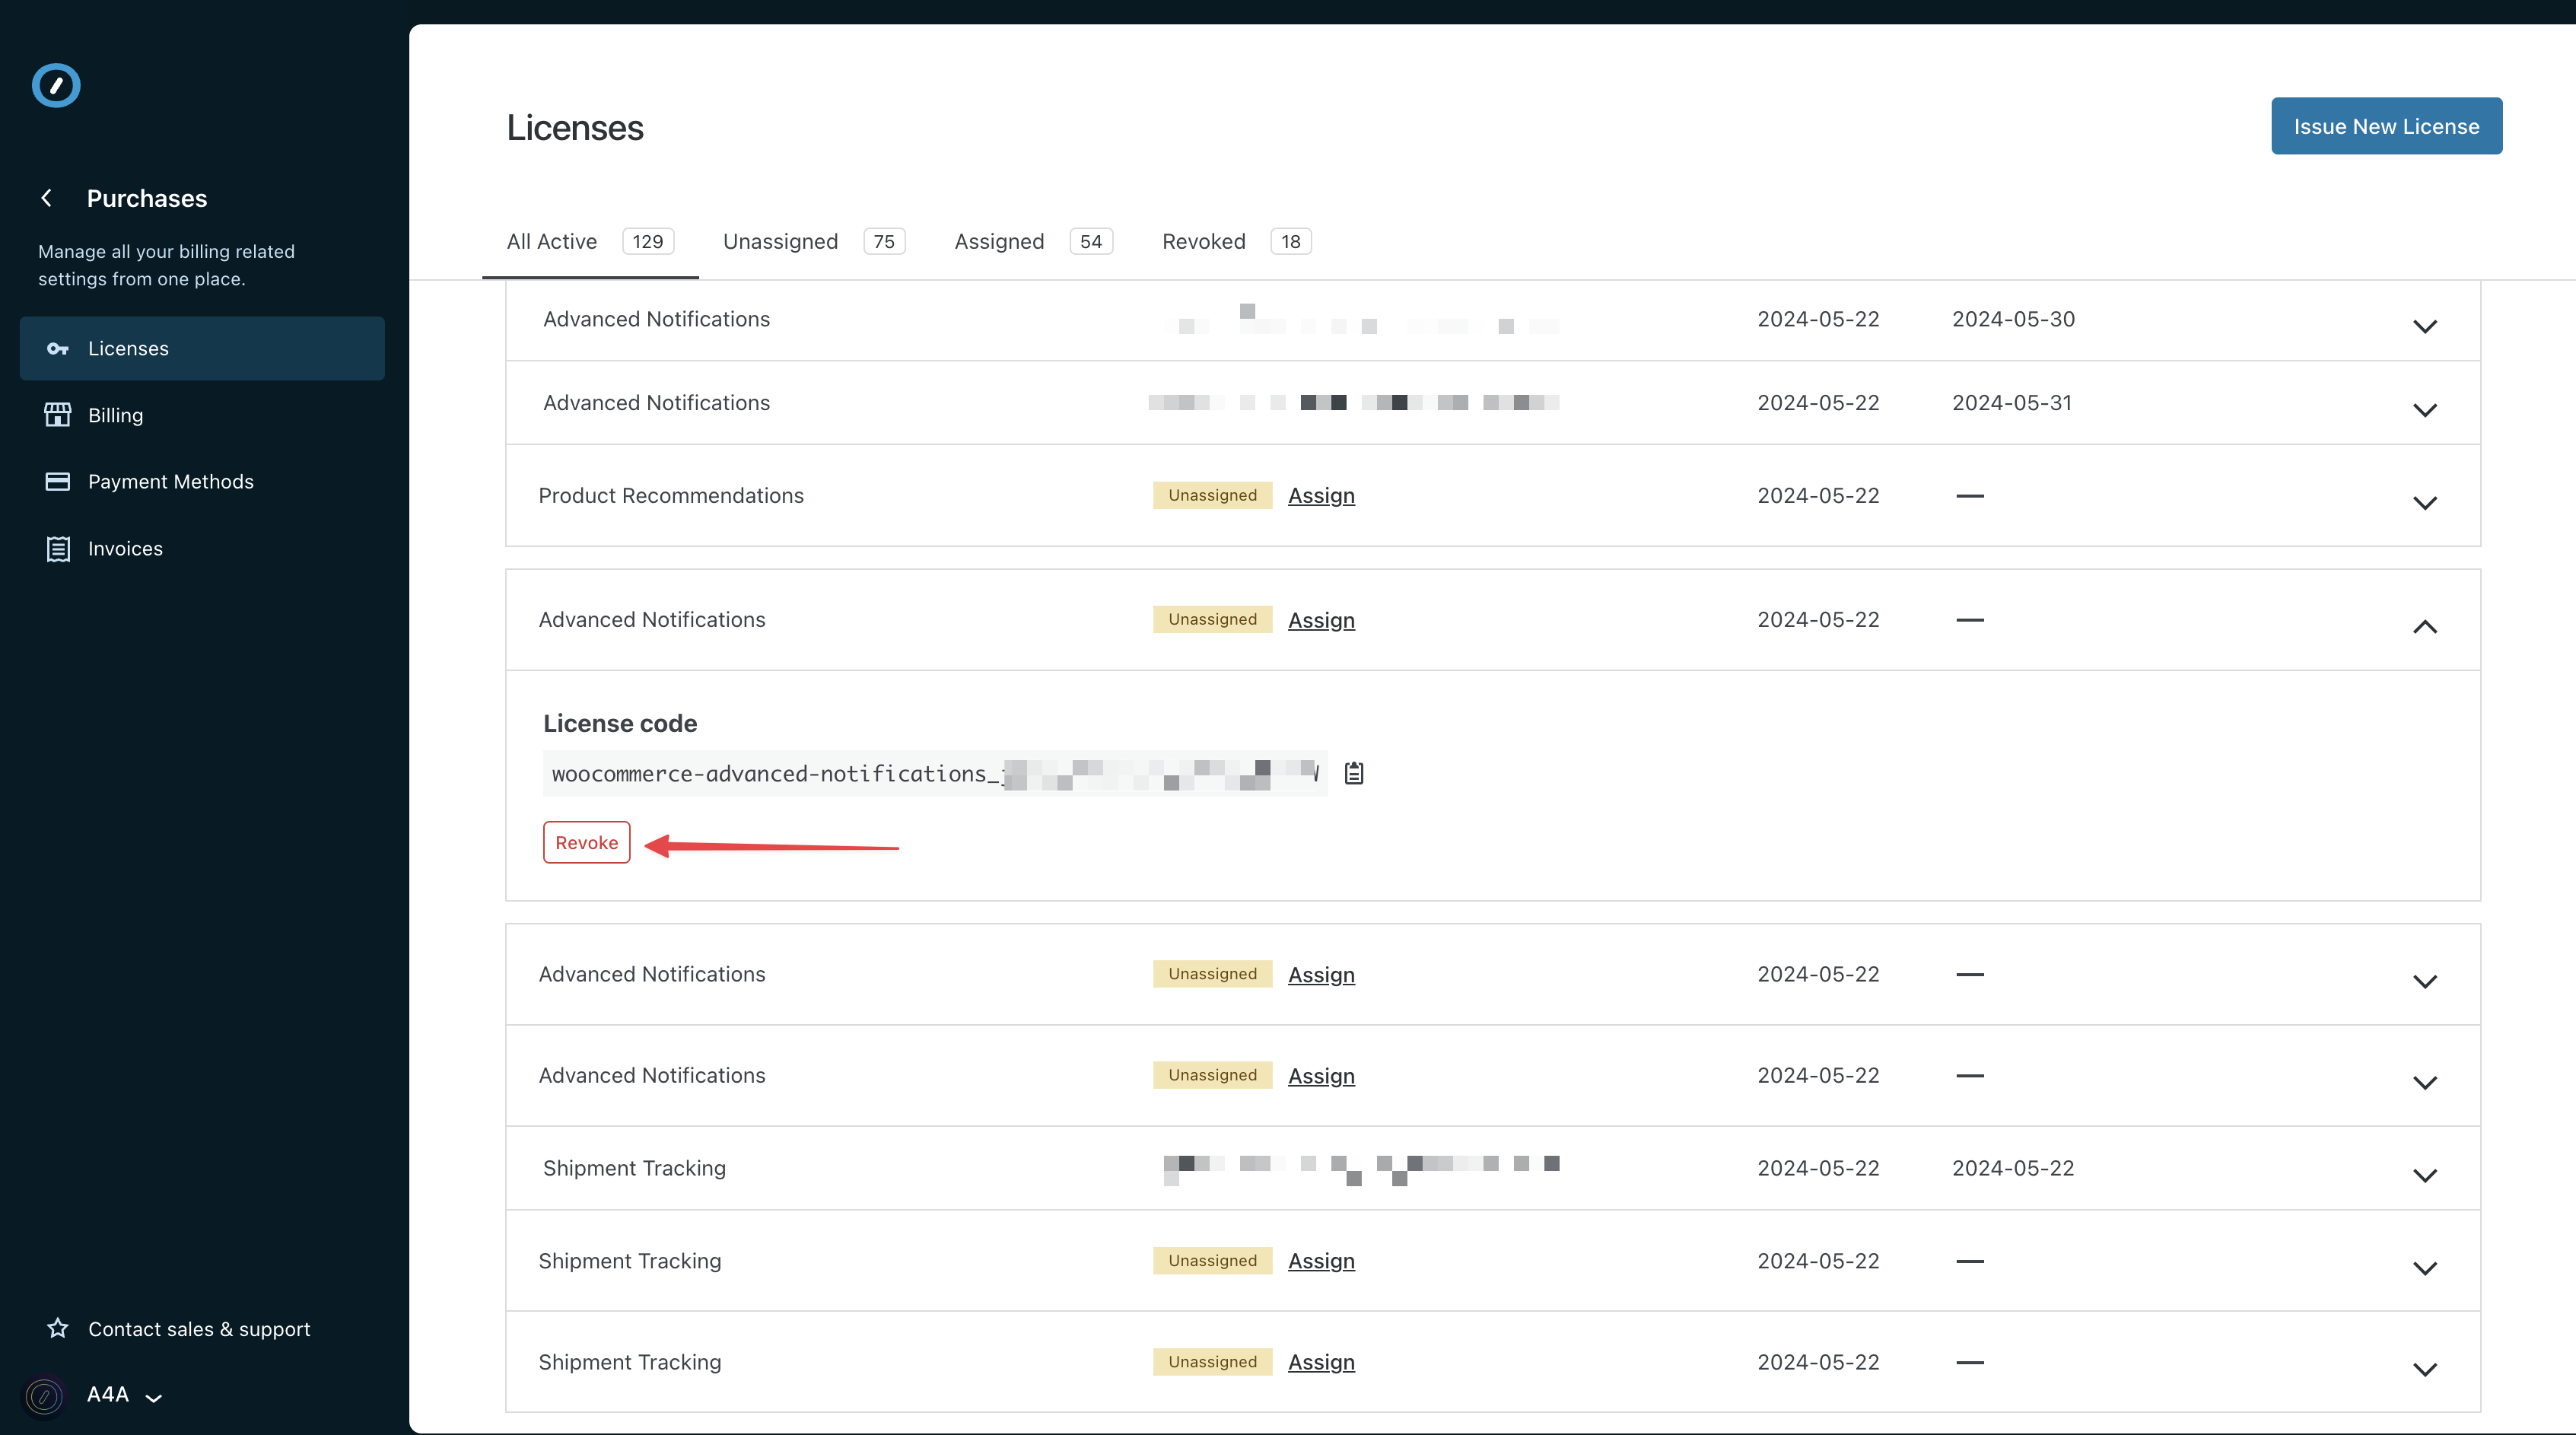Click the back arrow beside Purchases
The image size is (2576, 1435).
46,198
